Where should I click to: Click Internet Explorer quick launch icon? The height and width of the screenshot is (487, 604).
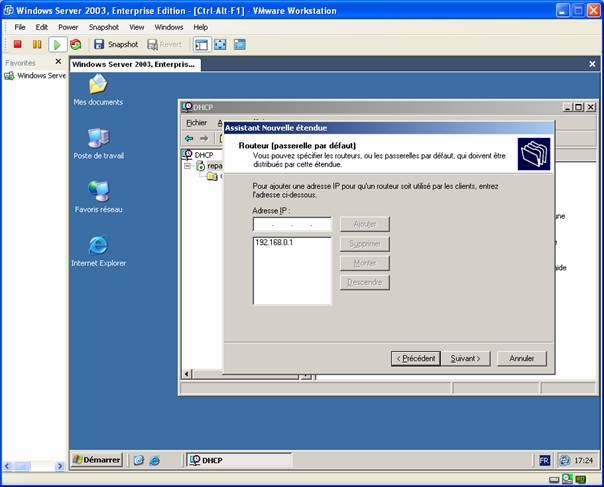click(154, 460)
